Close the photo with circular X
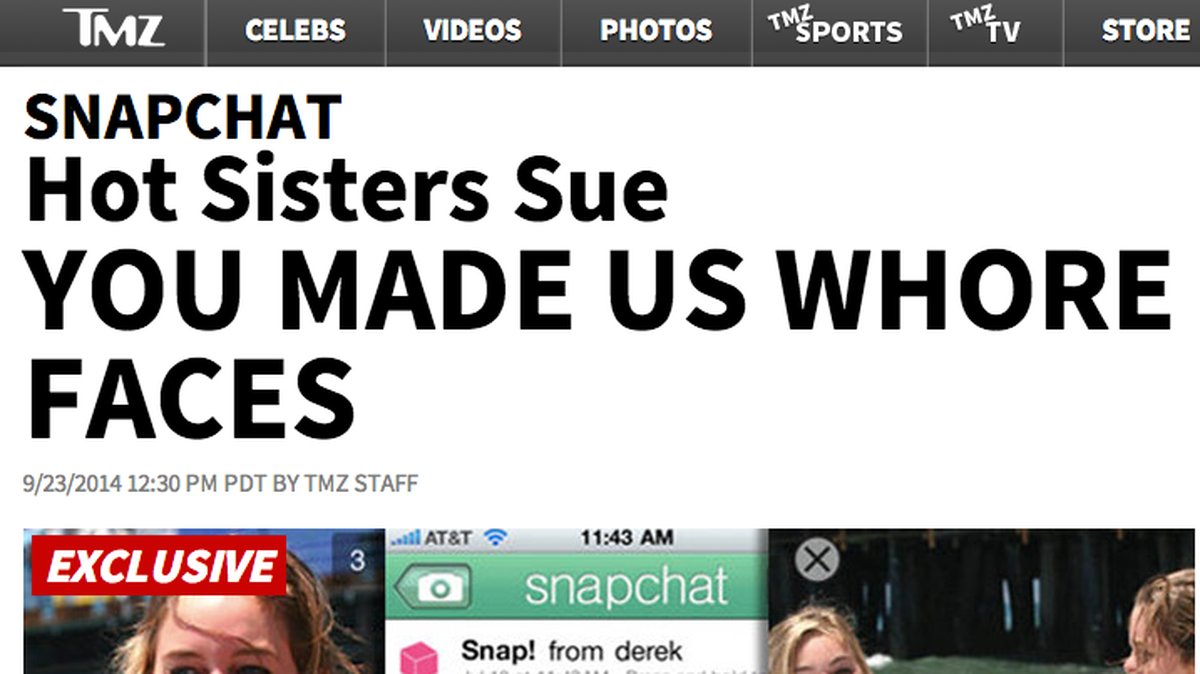The width and height of the screenshot is (1200, 674). pyautogui.click(x=817, y=560)
